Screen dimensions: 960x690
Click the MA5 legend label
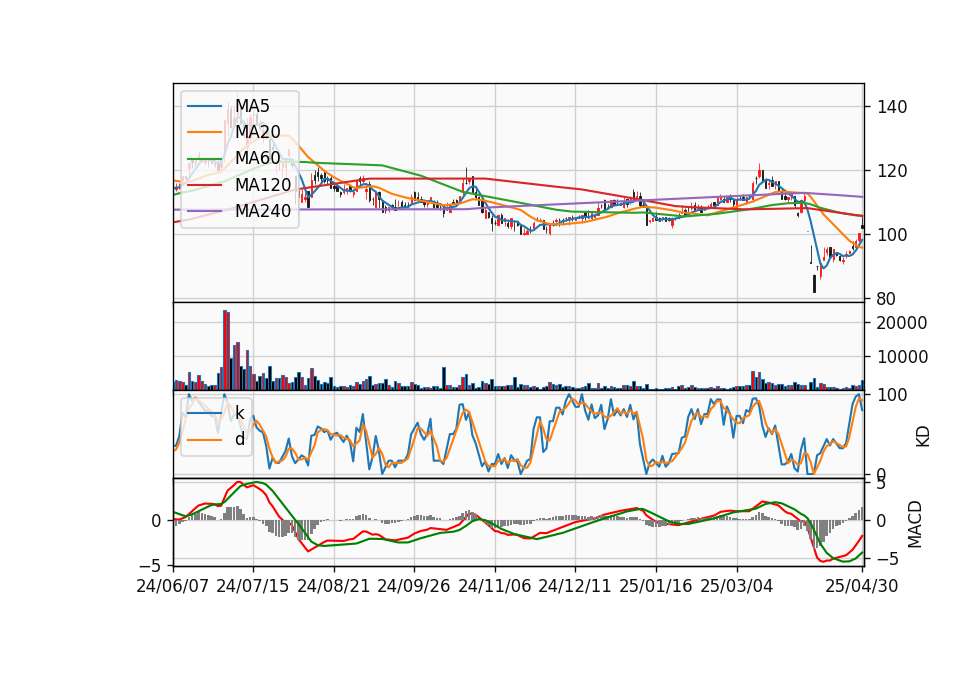coord(252,106)
